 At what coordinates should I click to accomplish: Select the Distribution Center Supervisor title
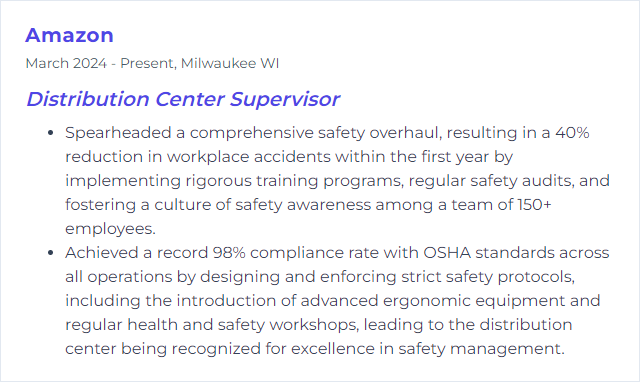coord(183,99)
